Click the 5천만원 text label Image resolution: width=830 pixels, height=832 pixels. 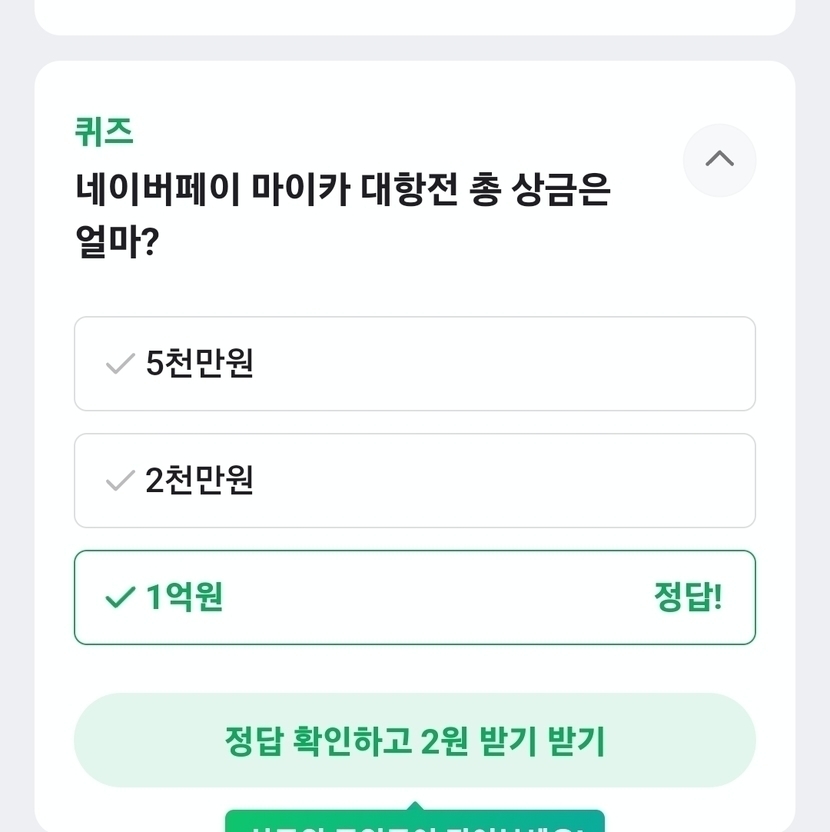point(200,364)
